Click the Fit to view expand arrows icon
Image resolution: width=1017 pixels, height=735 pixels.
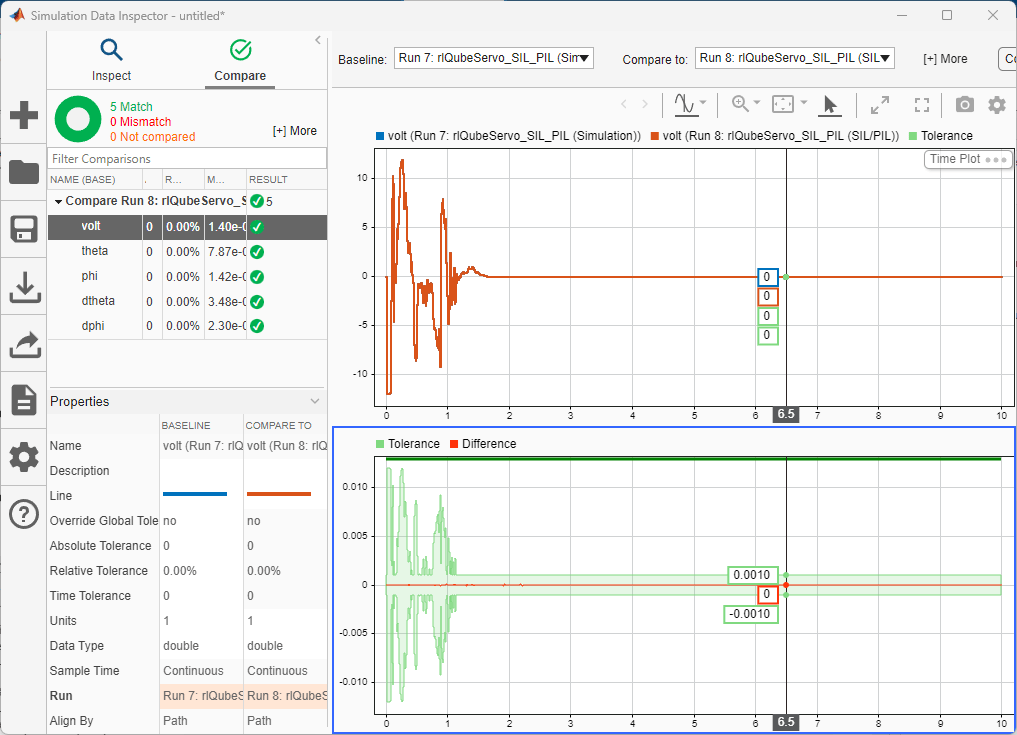coord(880,104)
